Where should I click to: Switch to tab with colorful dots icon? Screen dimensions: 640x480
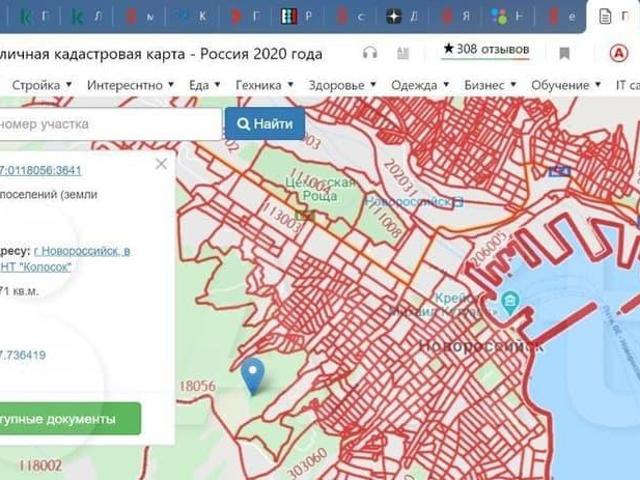pyautogui.click(x=507, y=16)
